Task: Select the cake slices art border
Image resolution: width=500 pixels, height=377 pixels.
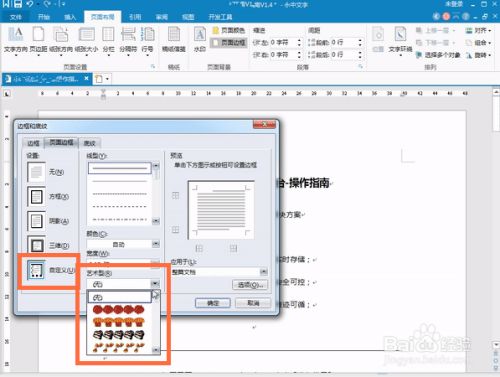Action: (119, 334)
